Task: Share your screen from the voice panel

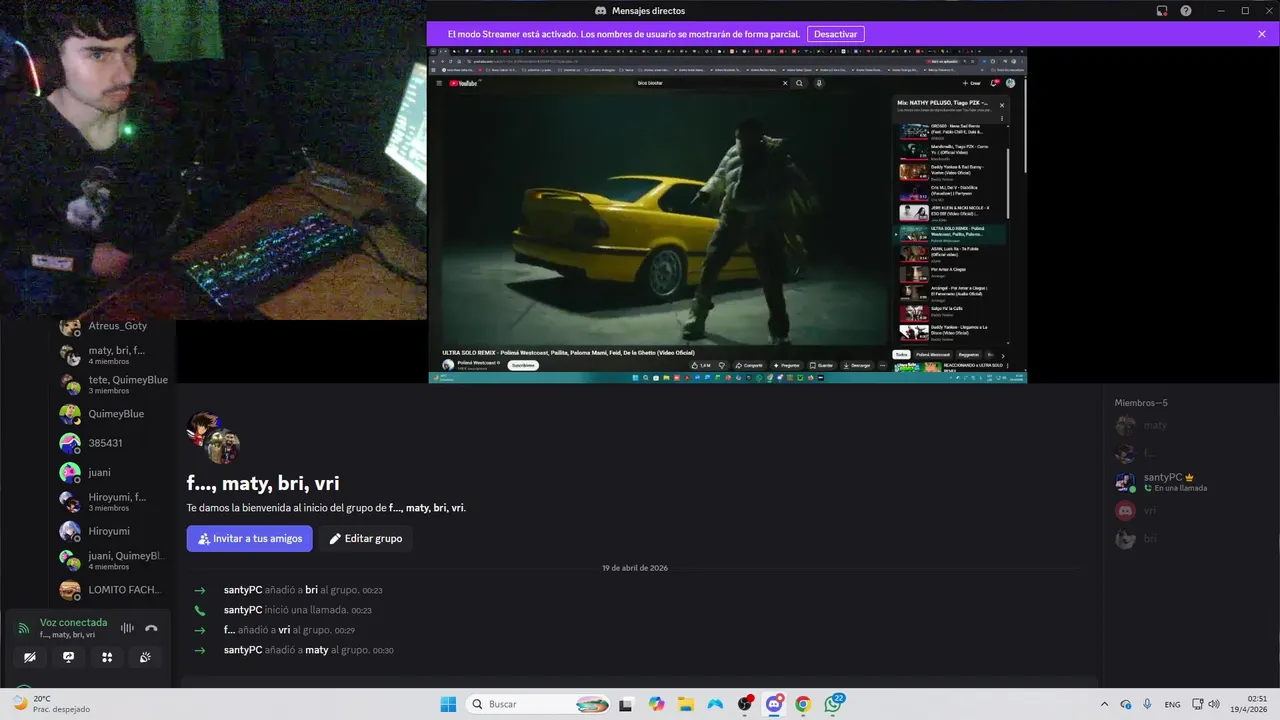Action: (x=68, y=657)
